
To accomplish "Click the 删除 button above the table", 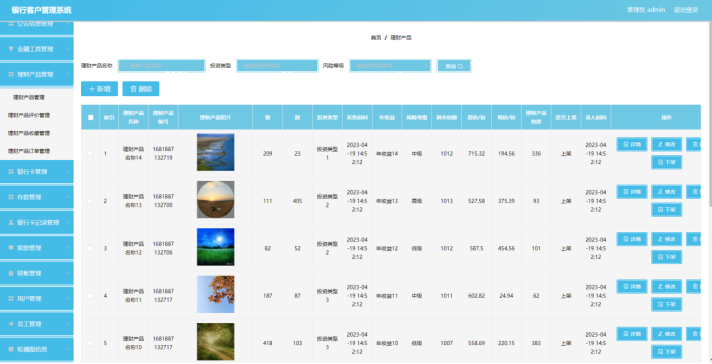I will (x=141, y=89).
